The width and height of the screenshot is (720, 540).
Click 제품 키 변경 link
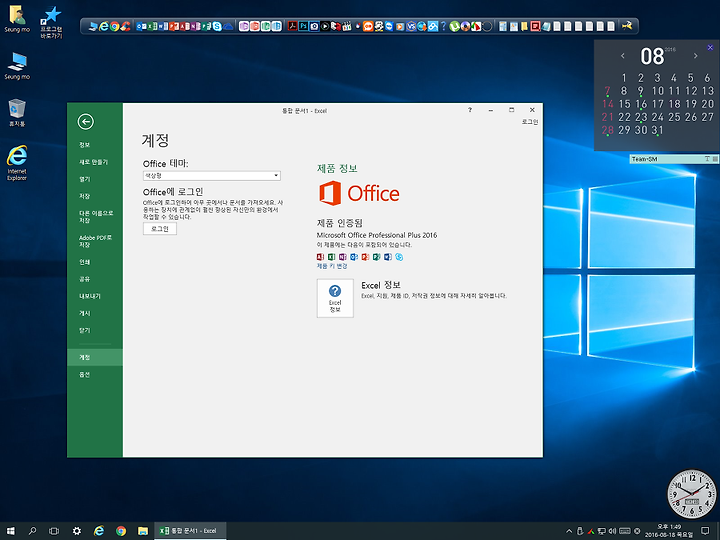coord(332,266)
